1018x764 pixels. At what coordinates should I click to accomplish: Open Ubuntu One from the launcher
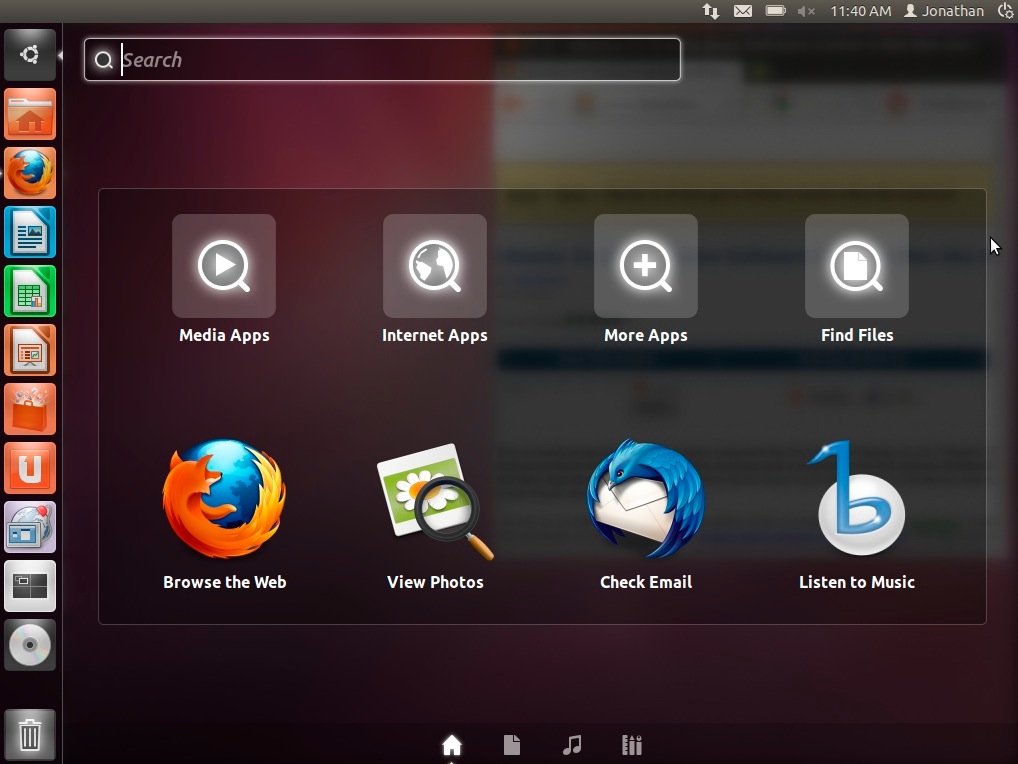point(30,467)
